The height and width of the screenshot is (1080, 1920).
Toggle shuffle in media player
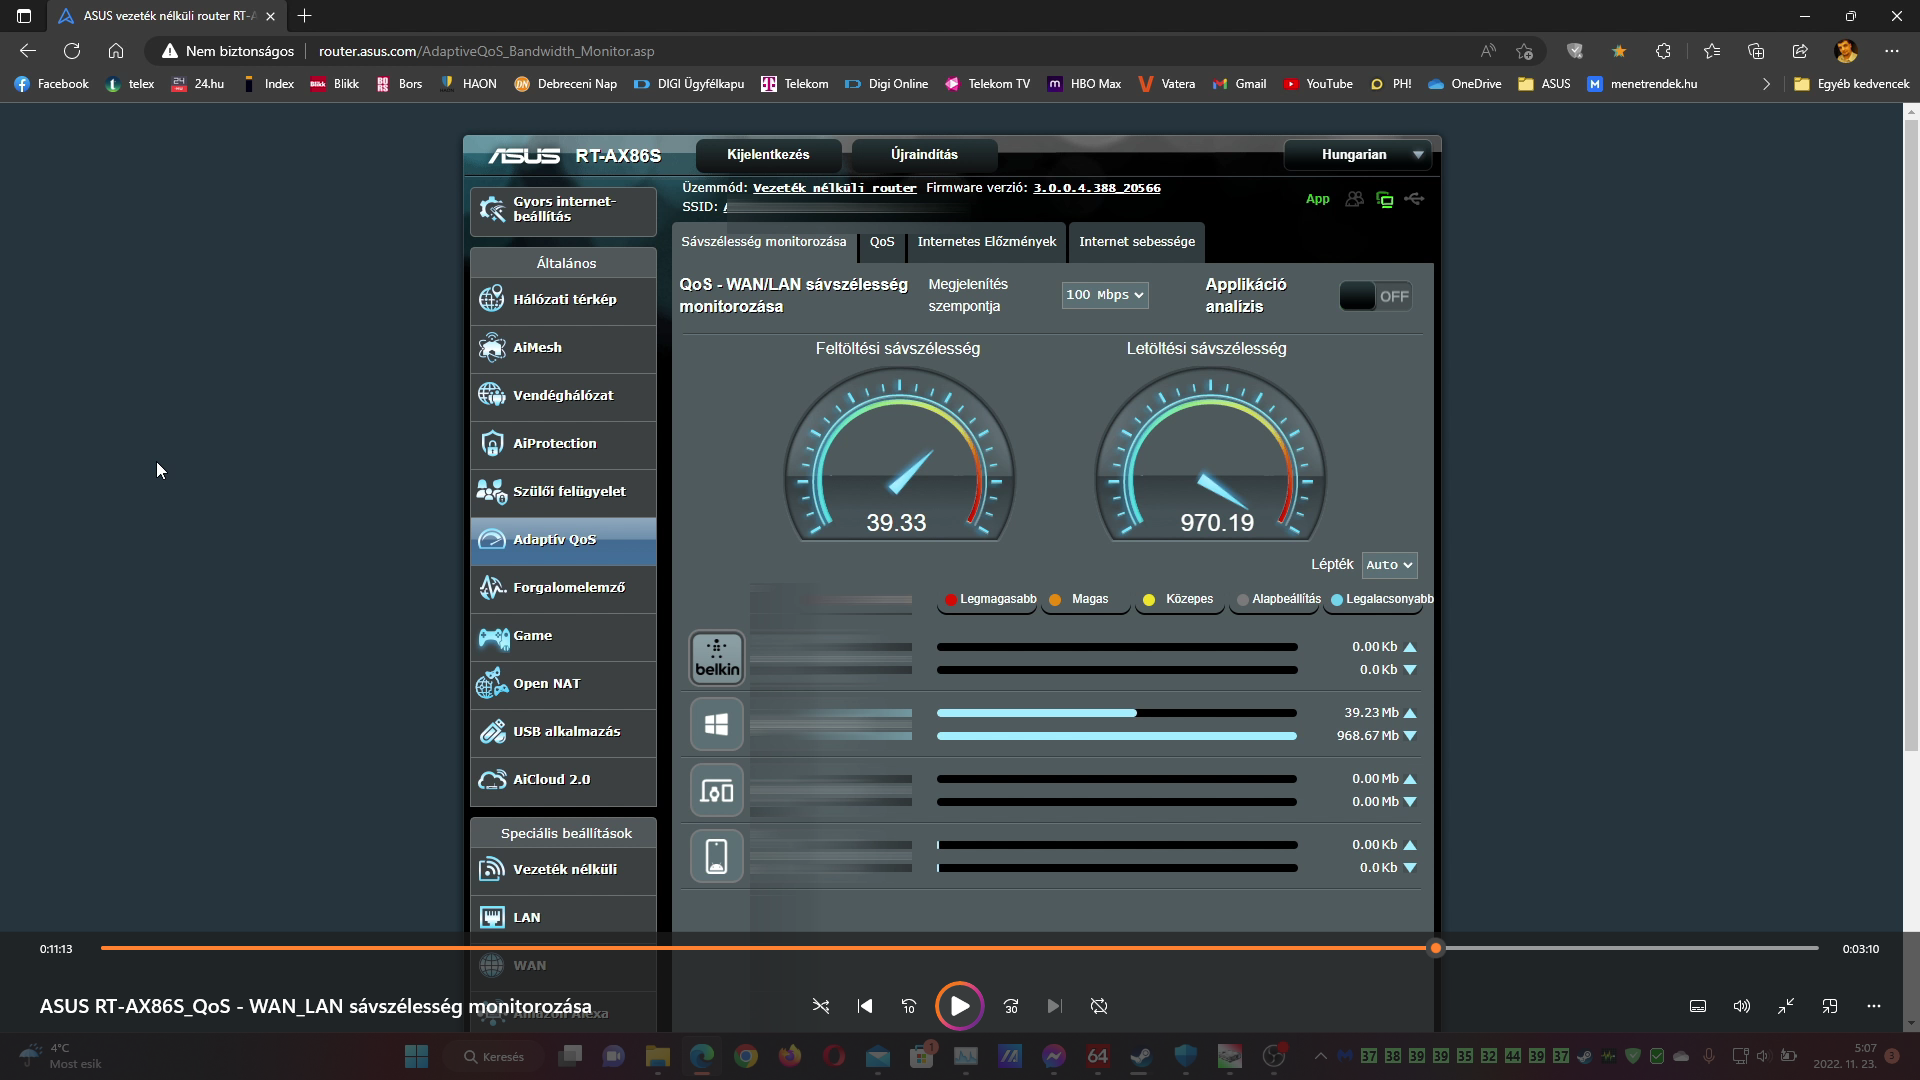[821, 1006]
